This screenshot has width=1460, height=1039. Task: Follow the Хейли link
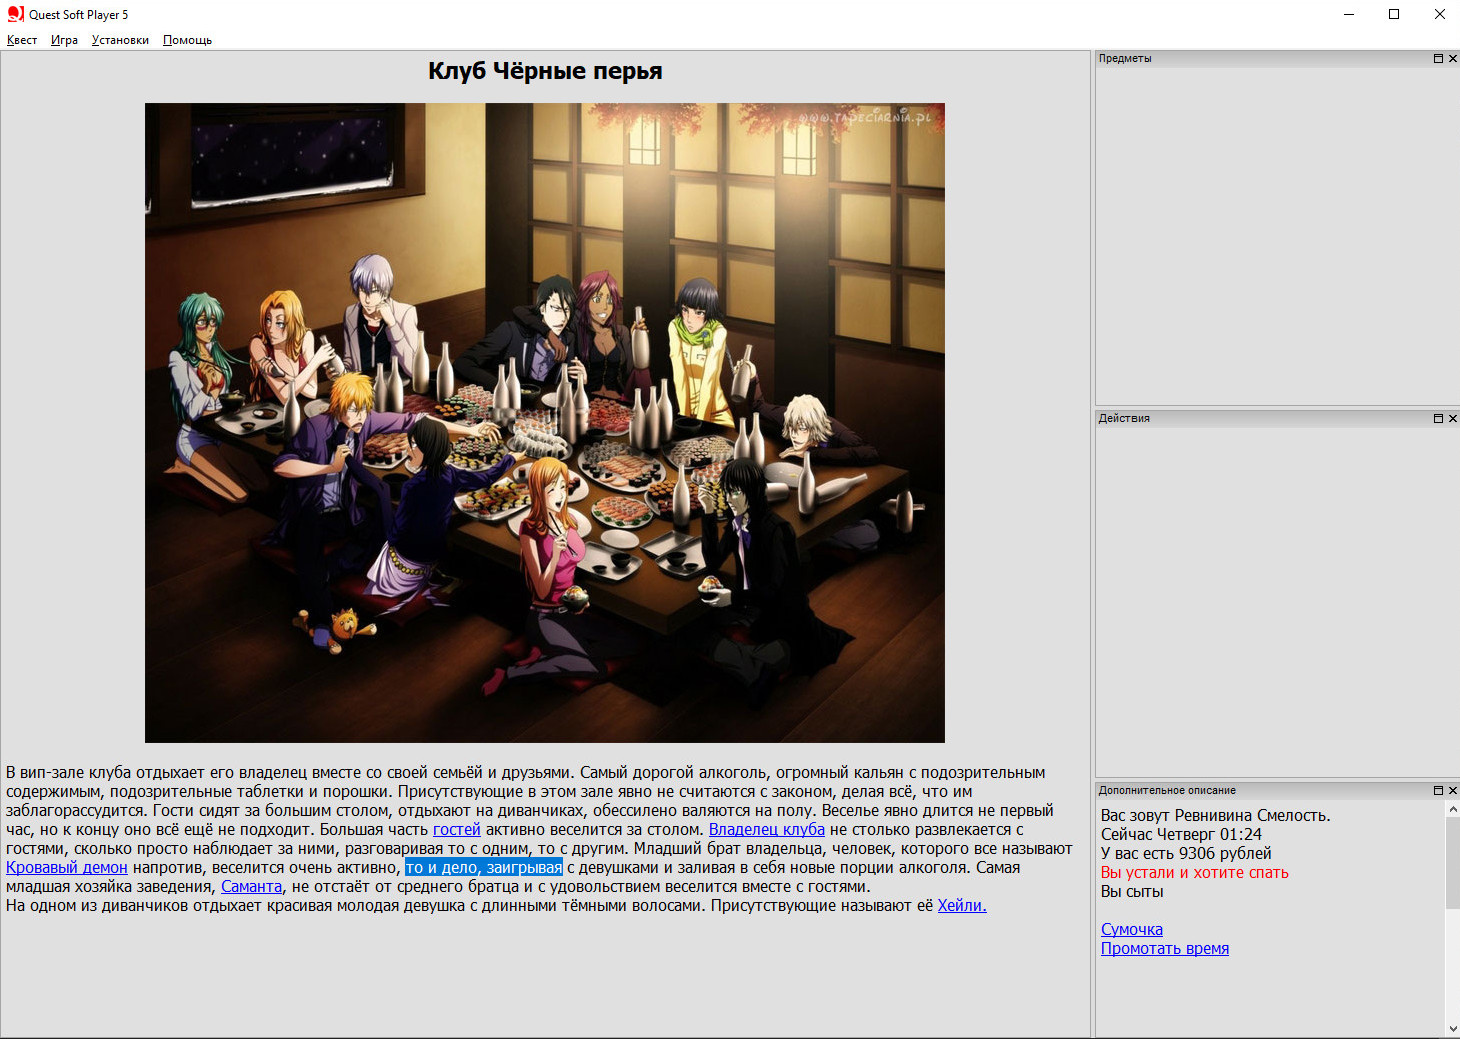[x=962, y=906]
